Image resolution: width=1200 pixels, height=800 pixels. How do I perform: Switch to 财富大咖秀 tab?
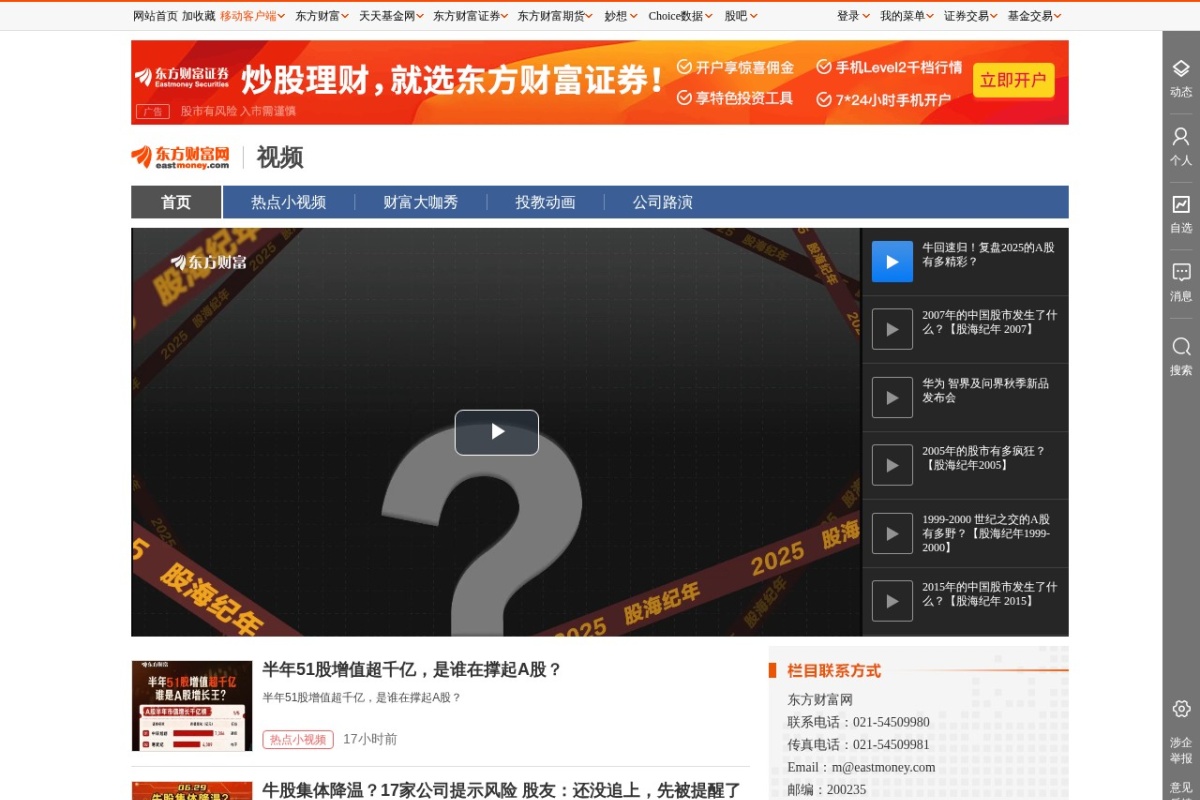pyautogui.click(x=421, y=202)
